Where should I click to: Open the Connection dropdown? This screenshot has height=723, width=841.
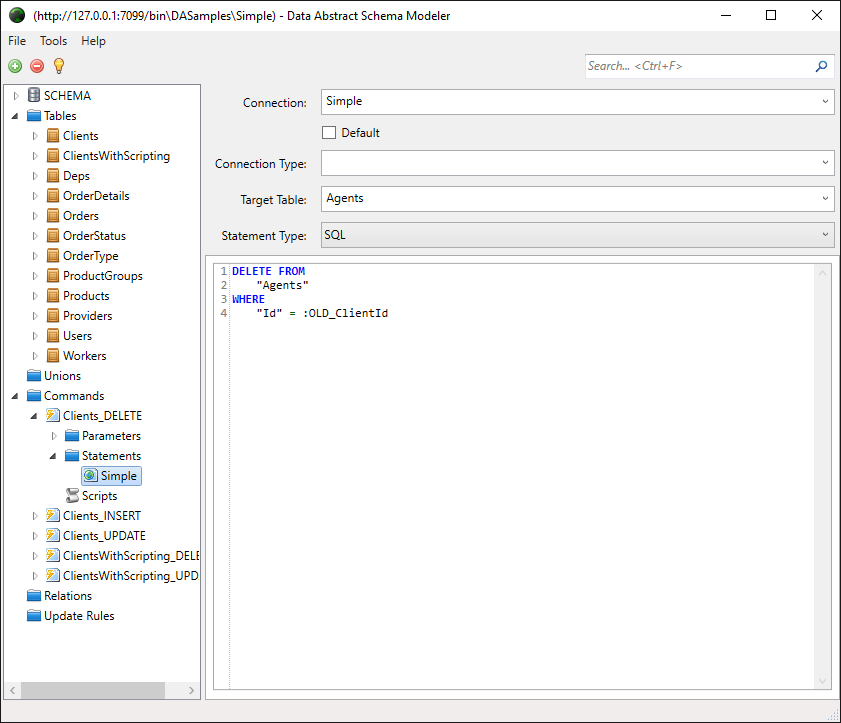click(x=825, y=101)
